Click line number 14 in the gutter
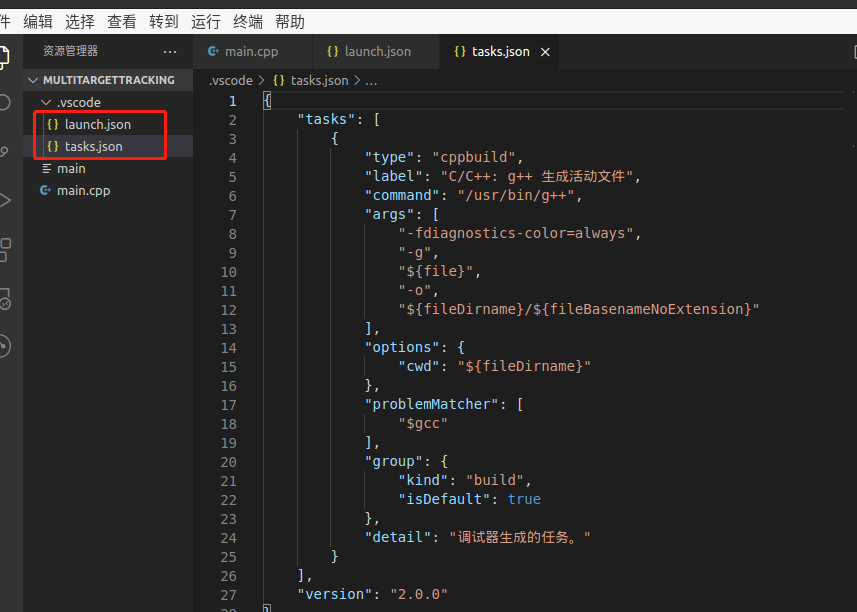The image size is (857, 612). [228, 348]
